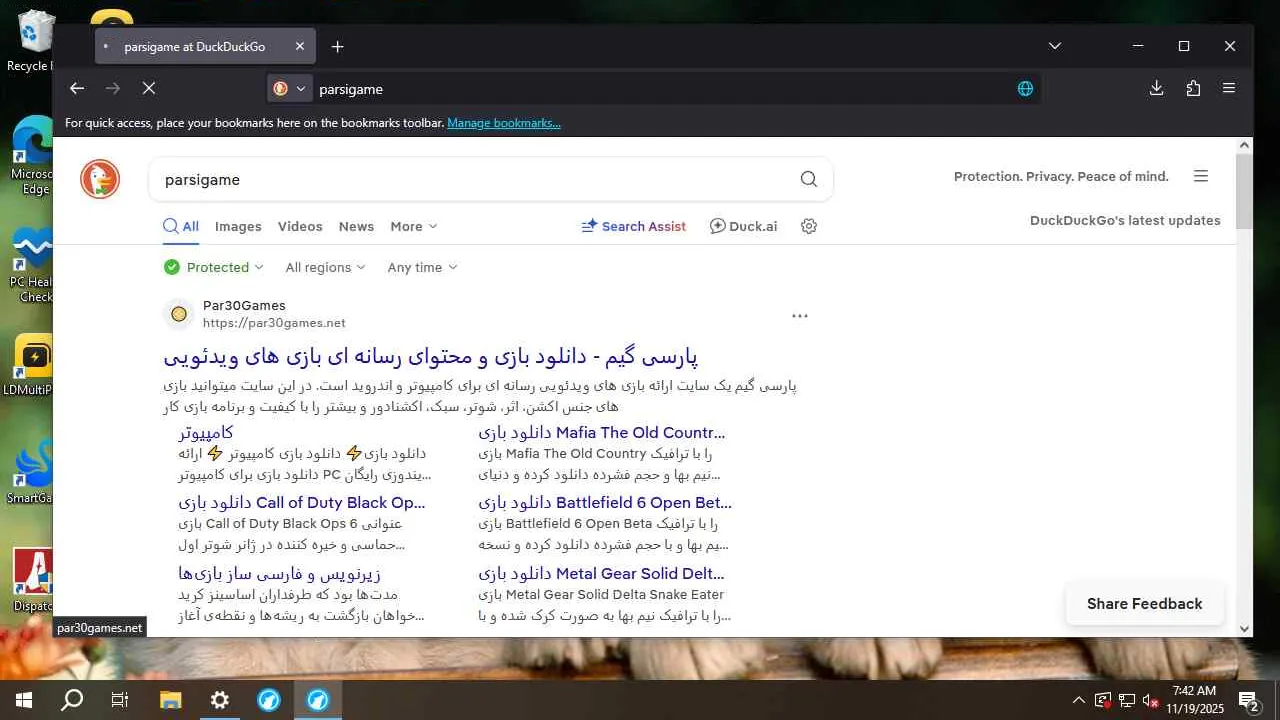This screenshot has height=720, width=1280.
Task: Click the scrollbar down arrow
Action: click(1244, 629)
